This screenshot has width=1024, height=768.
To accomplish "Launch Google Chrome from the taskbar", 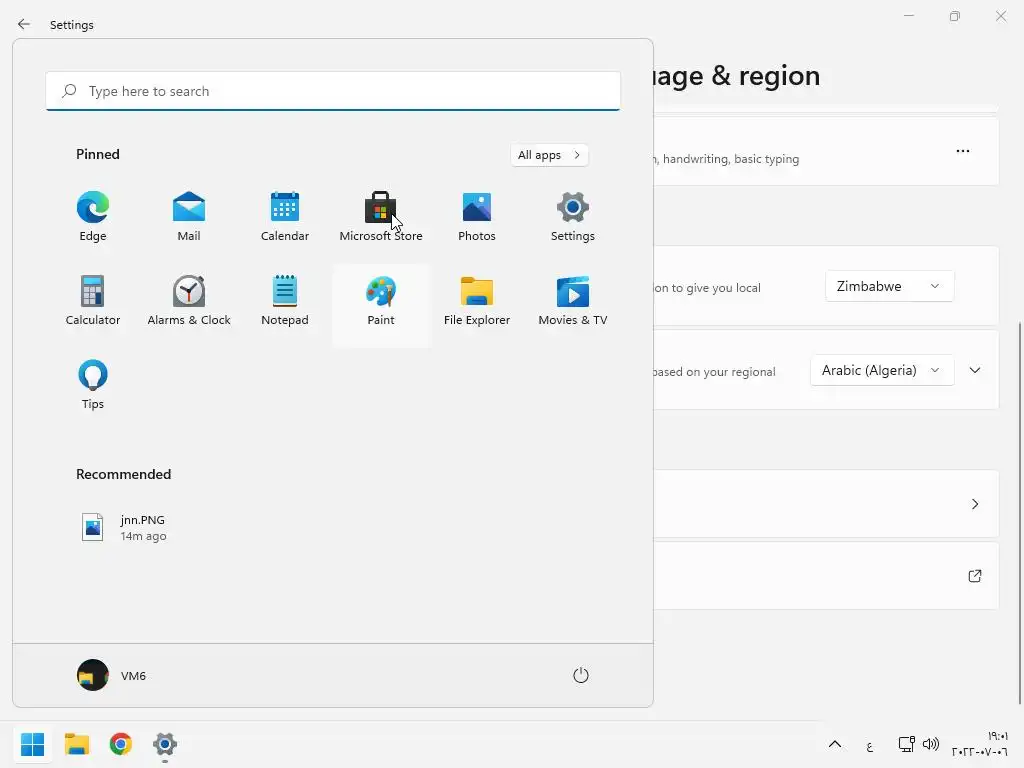I will point(121,744).
